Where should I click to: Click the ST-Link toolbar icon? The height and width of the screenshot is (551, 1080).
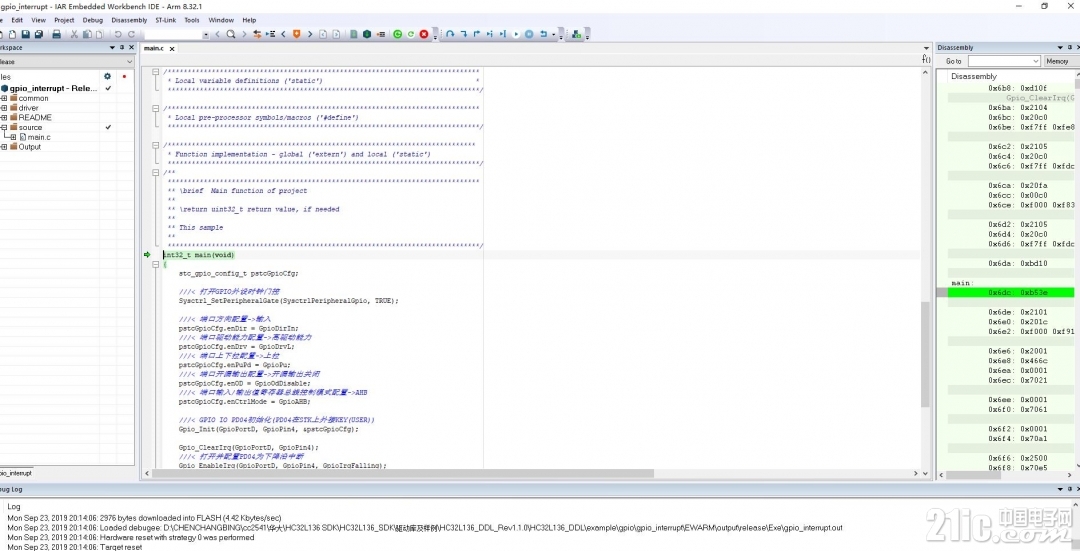coord(577,34)
